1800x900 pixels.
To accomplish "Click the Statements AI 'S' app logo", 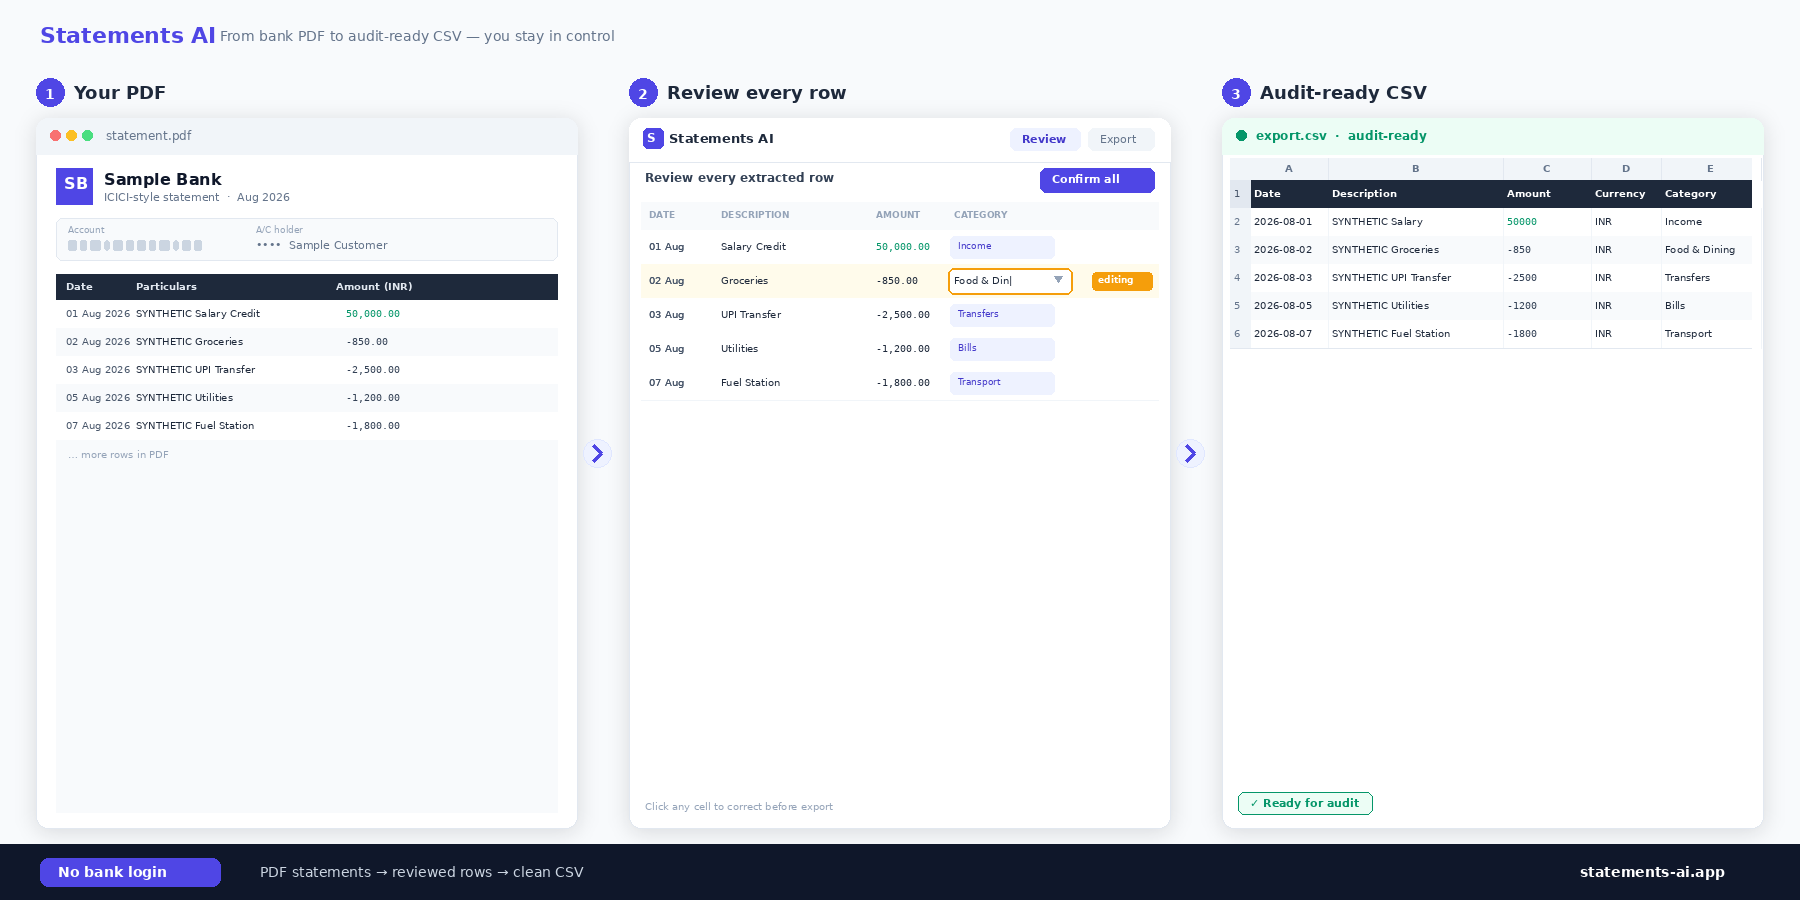I will click(653, 138).
